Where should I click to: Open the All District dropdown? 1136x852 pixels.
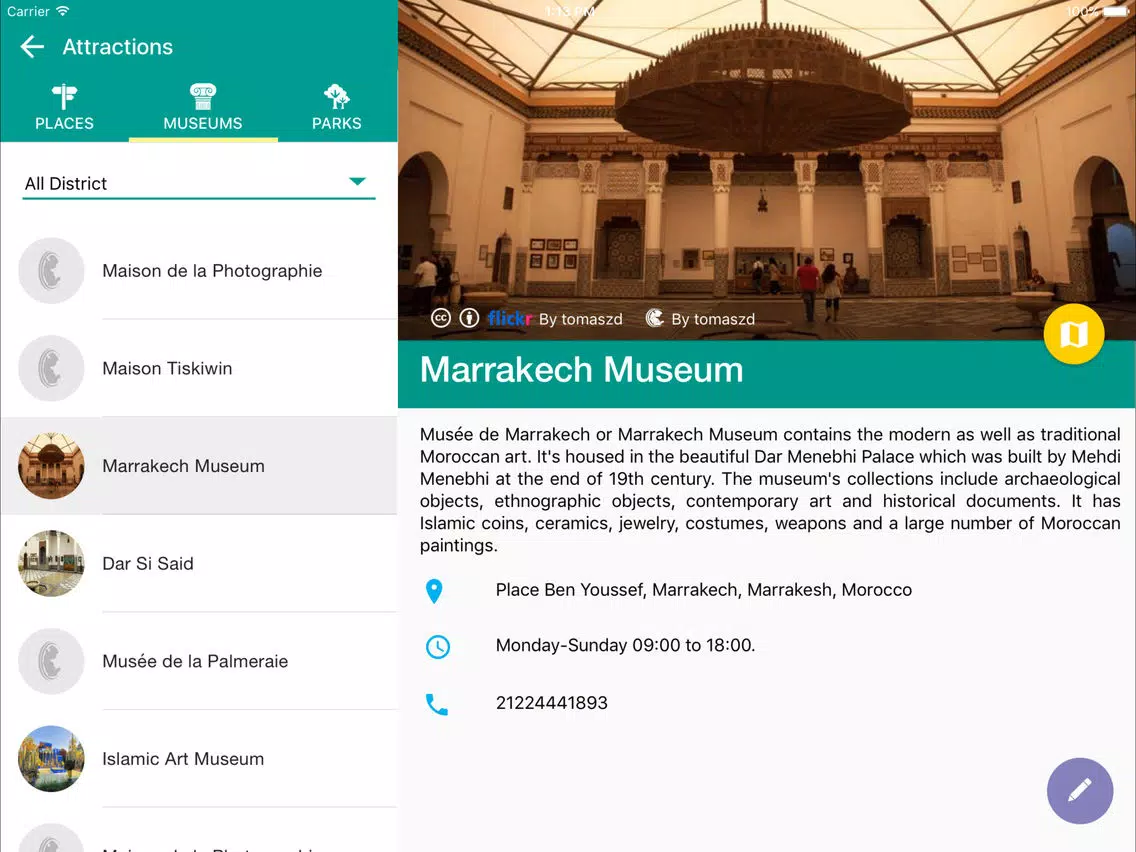[x=199, y=183]
